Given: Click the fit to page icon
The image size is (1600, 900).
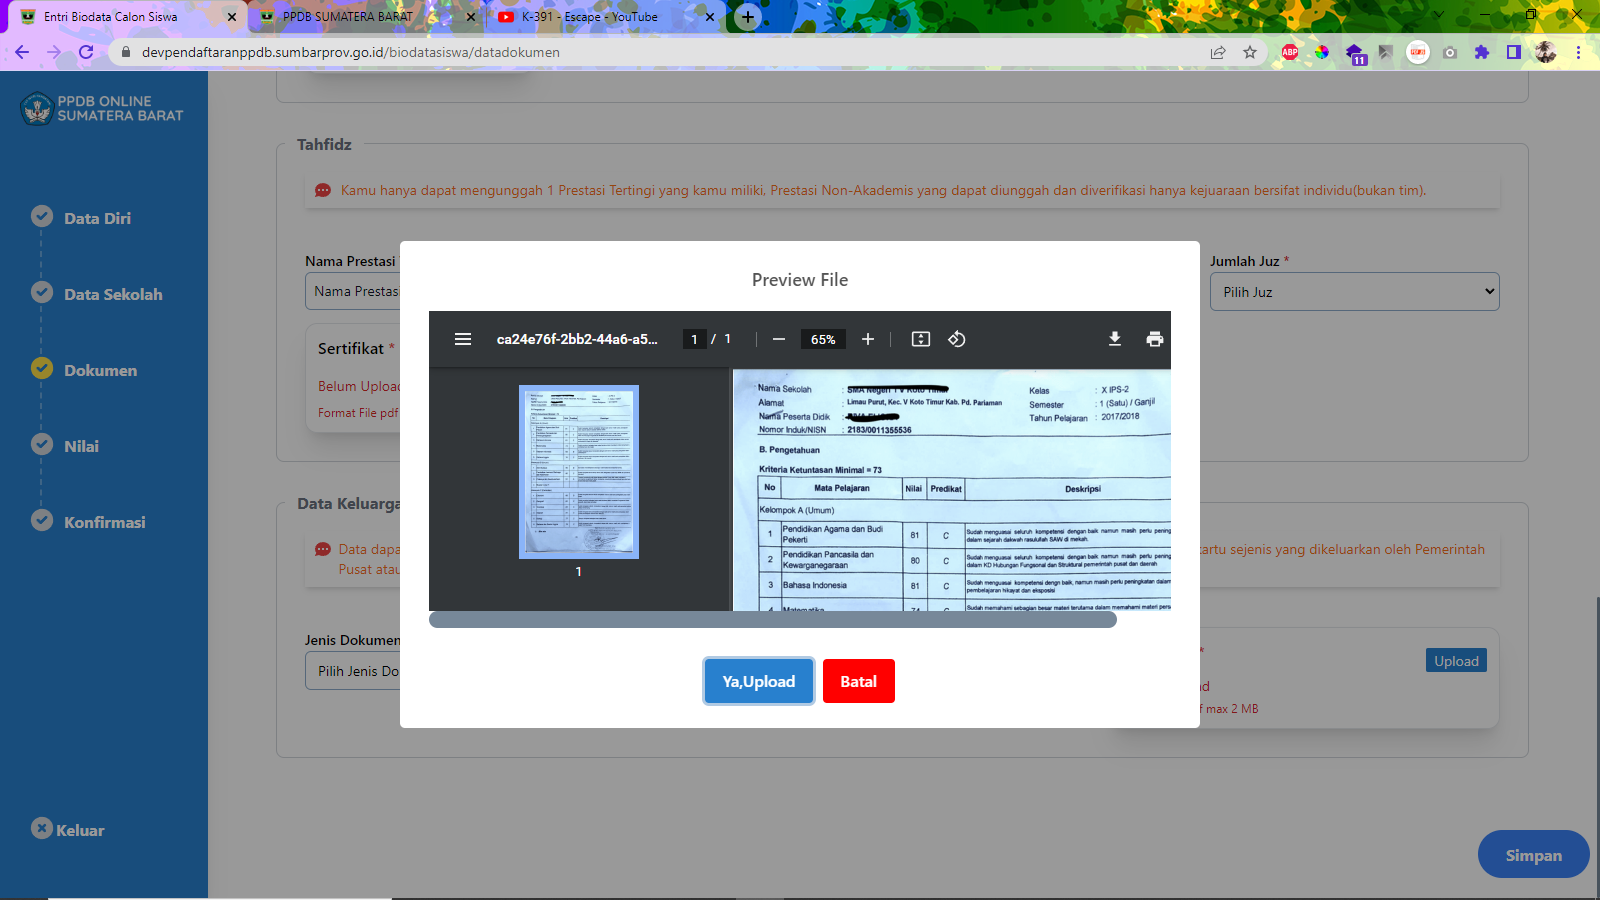Looking at the screenshot, I should pos(921,339).
